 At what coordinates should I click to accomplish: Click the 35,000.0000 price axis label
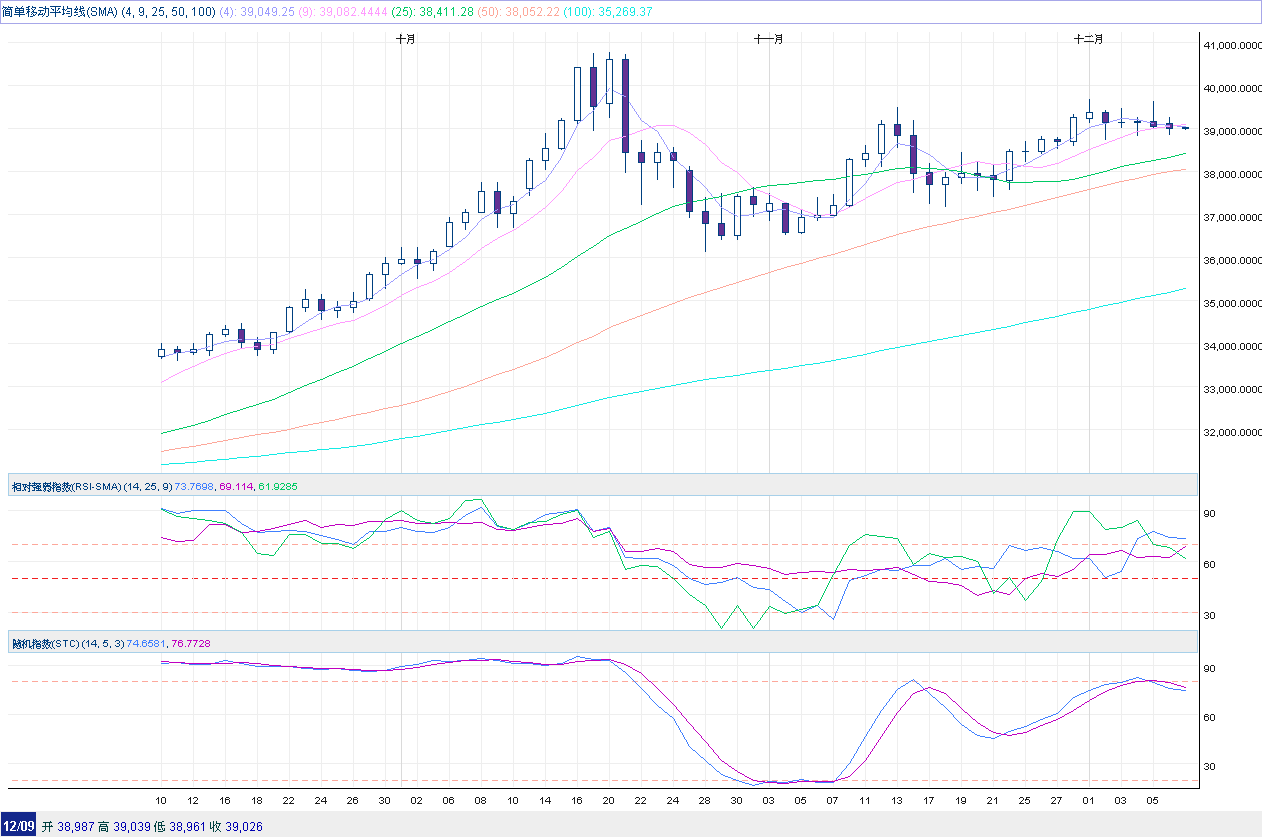pos(1229,303)
